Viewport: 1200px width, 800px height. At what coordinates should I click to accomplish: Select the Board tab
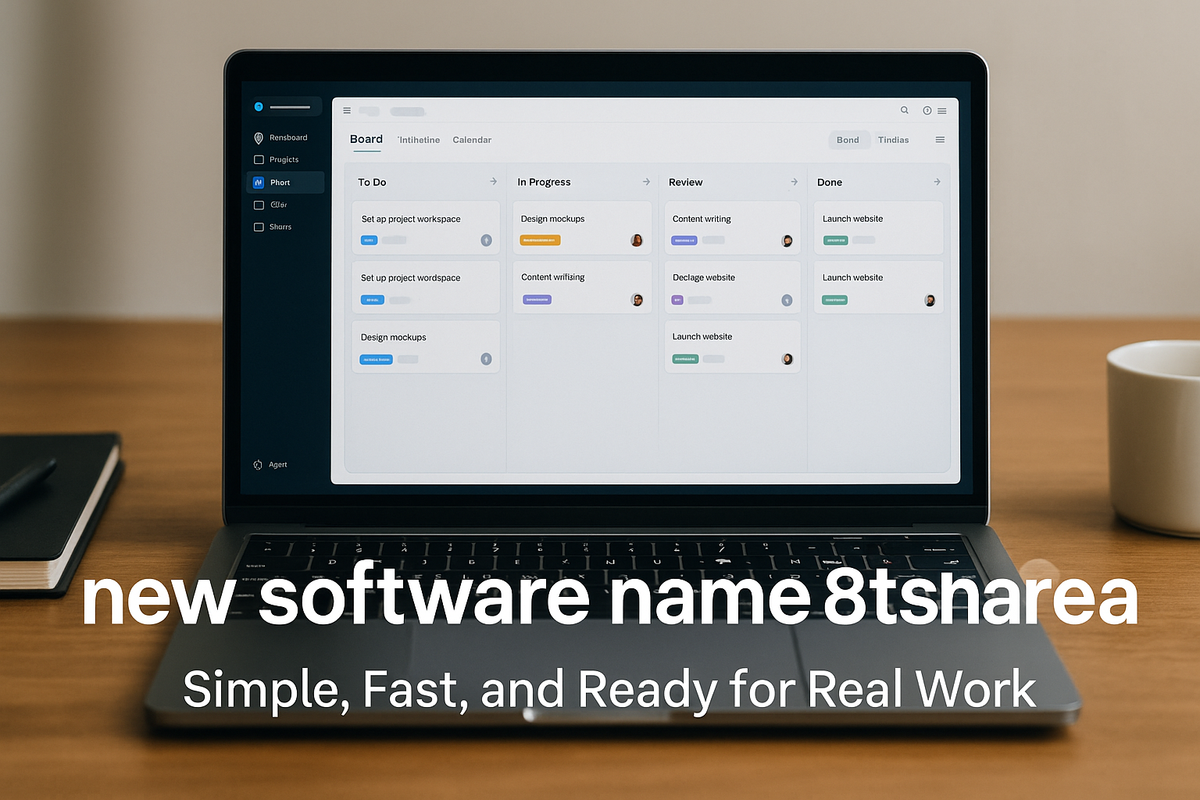(366, 140)
